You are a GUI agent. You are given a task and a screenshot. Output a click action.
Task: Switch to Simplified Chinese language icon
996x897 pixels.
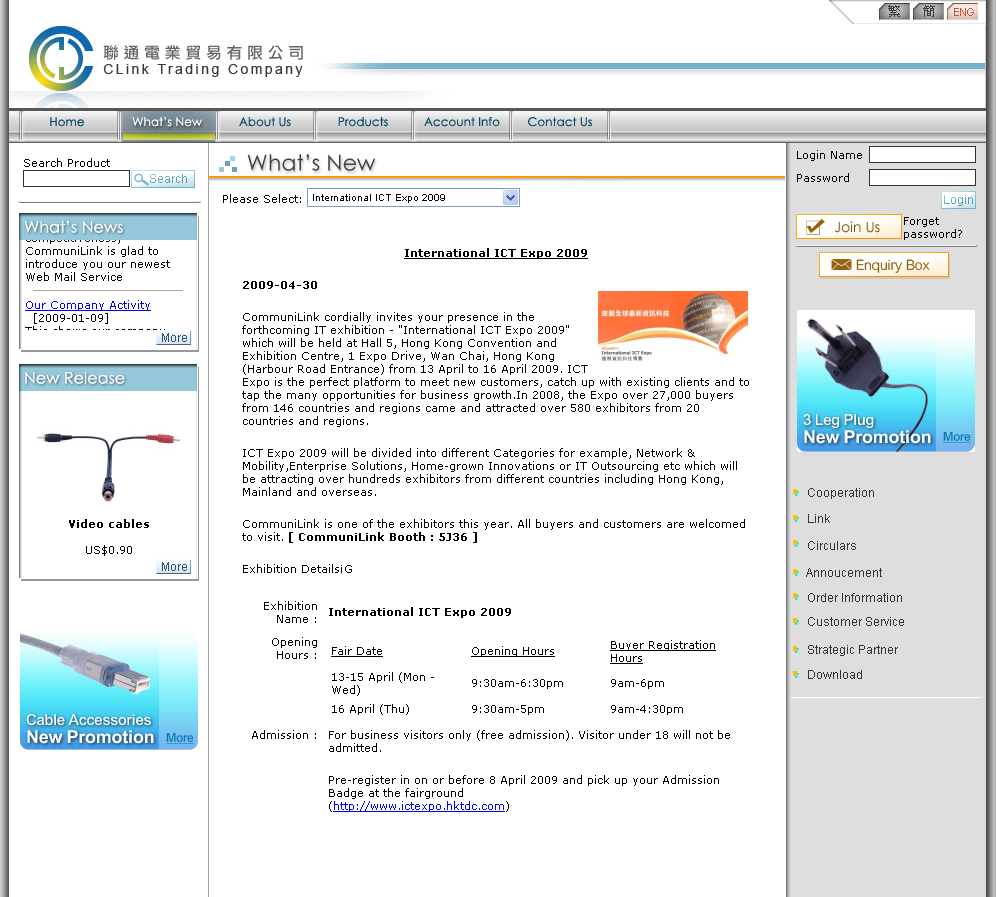pos(928,12)
